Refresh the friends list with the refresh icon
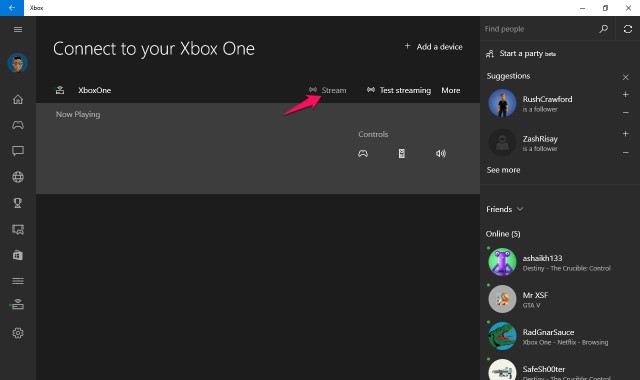Screen dimensions: 640x380 628,29
